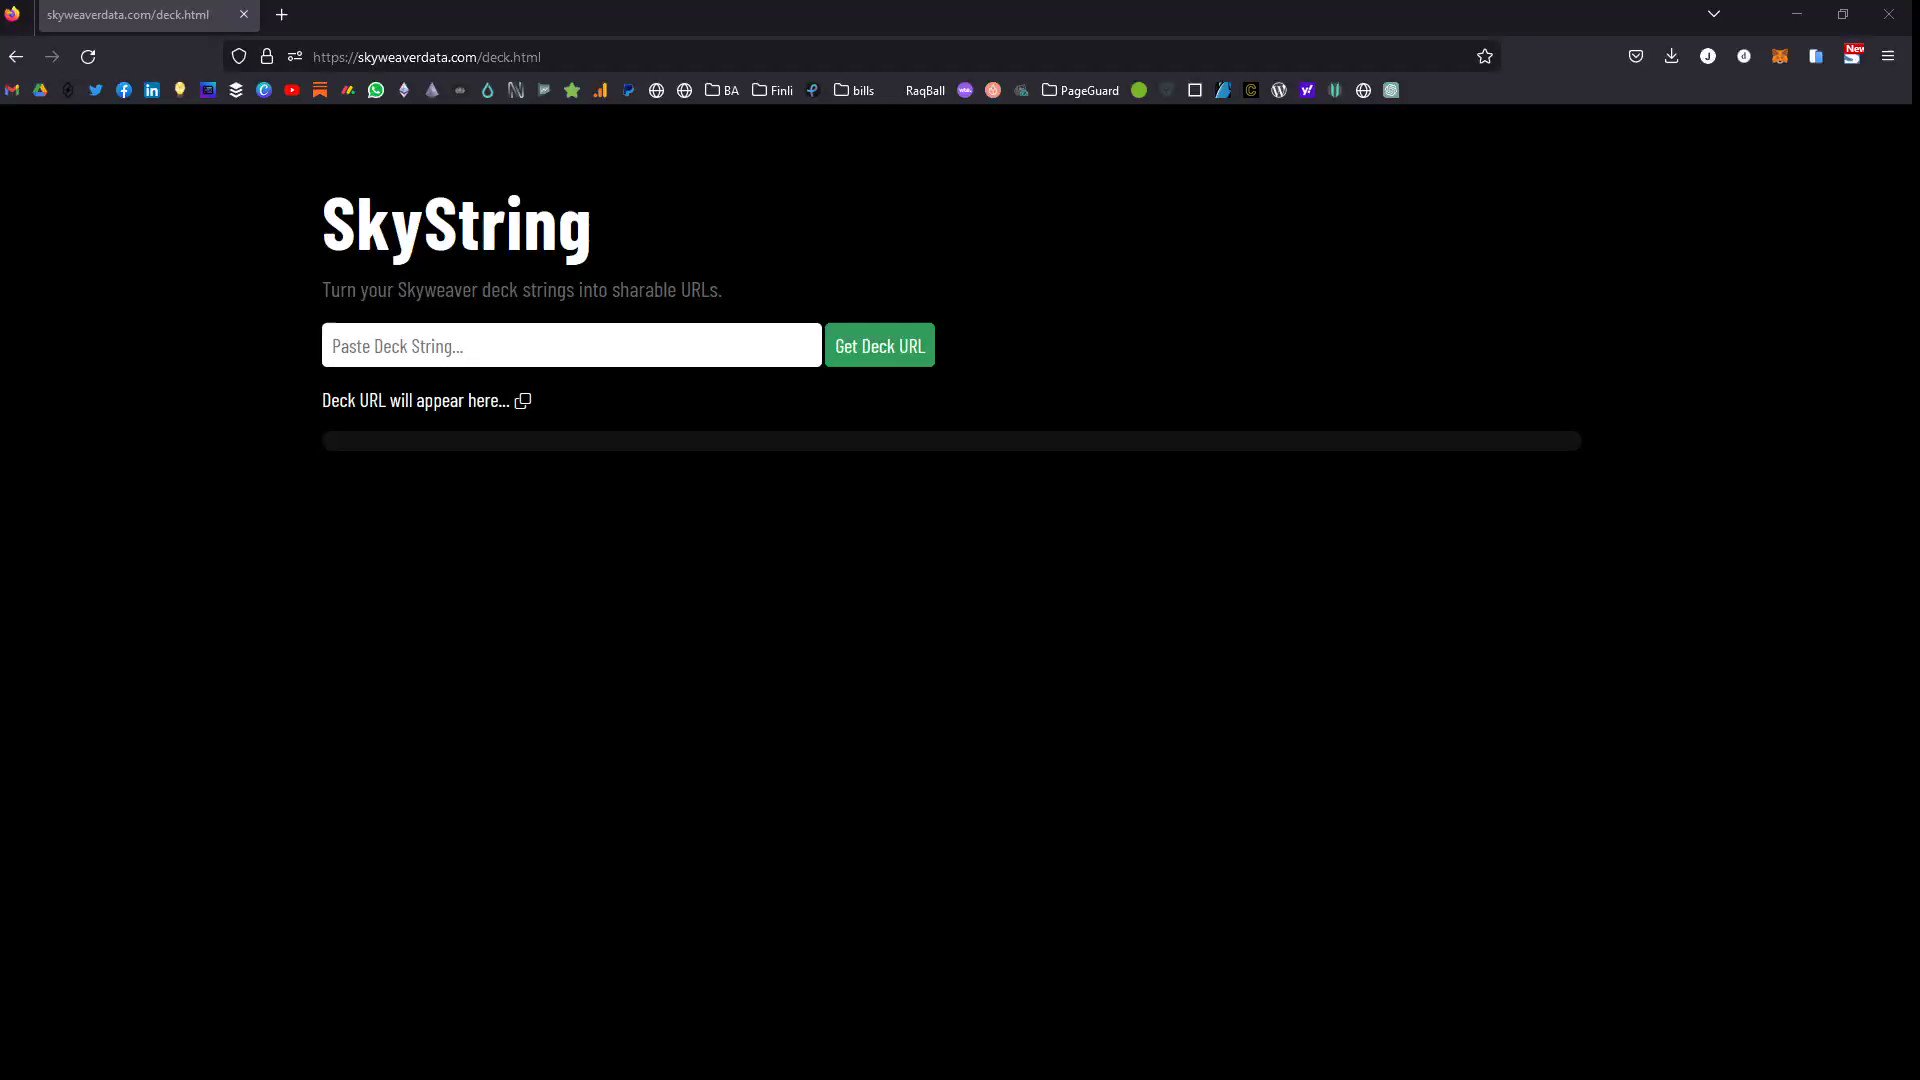This screenshot has height=1080, width=1920.
Task: Open the Firefox application hamburger menu
Action: point(1888,57)
